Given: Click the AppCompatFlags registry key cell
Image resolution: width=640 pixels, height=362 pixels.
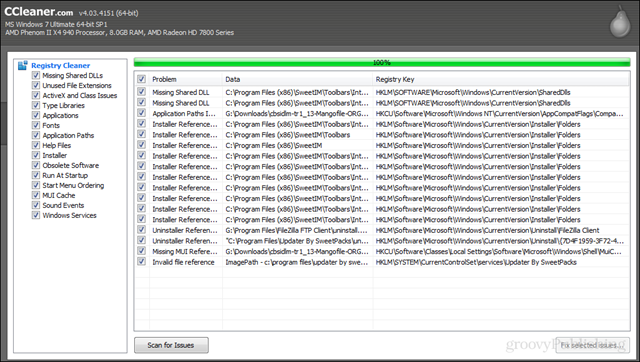Looking at the screenshot, I should pos(500,113).
